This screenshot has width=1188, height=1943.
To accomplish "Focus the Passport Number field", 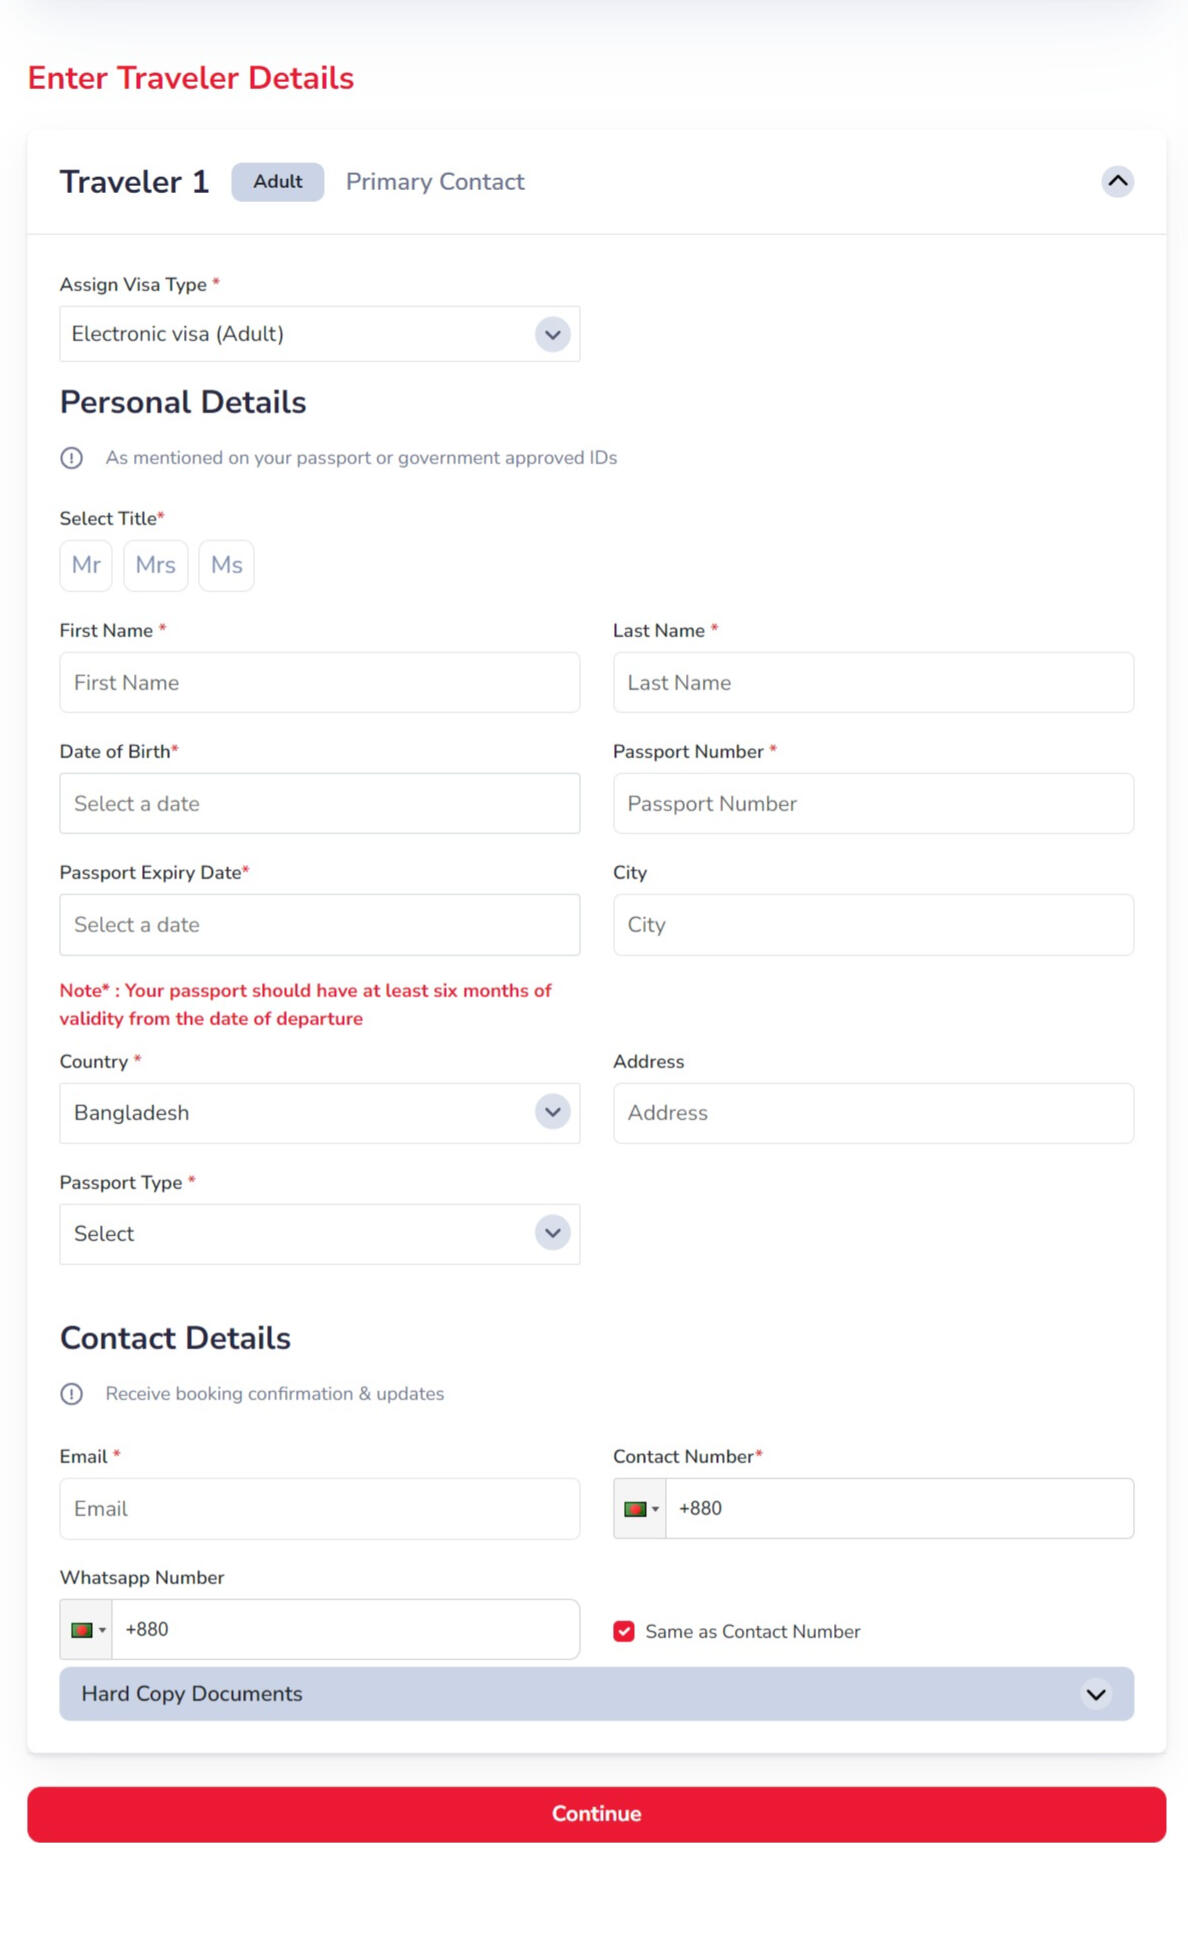I will (x=872, y=804).
